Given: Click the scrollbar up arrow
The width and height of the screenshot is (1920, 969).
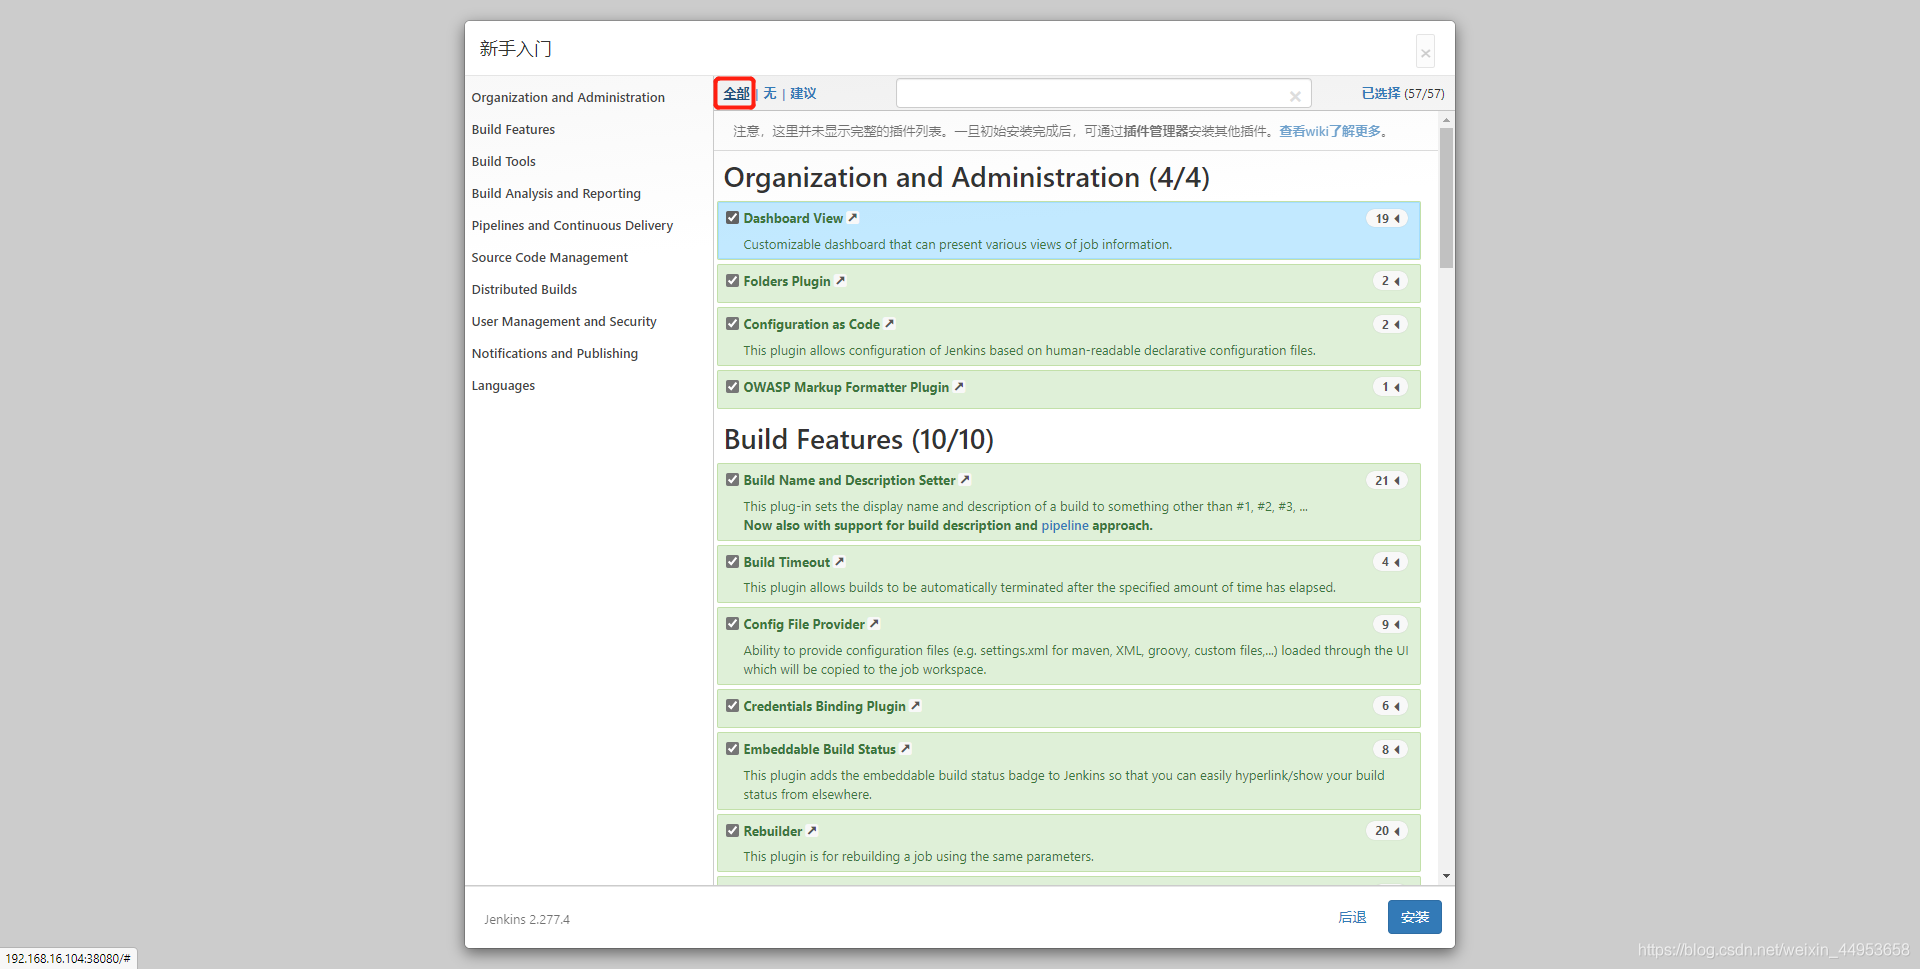Looking at the screenshot, I should coord(1446,119).
